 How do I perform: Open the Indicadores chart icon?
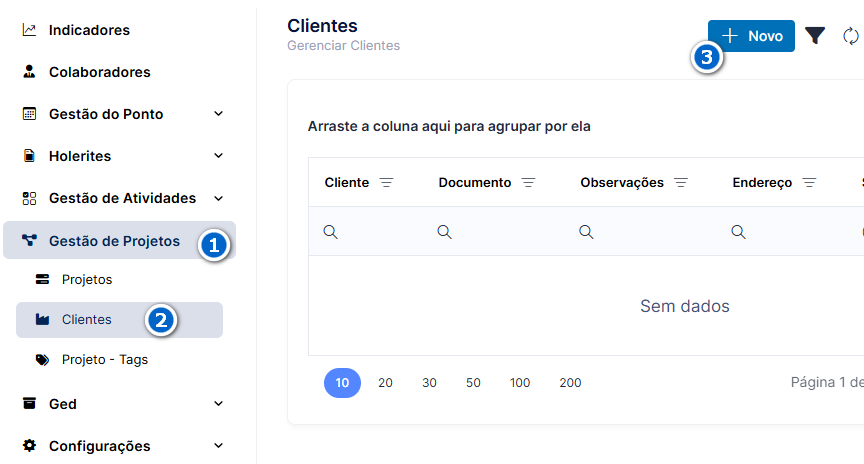coord(29,30)
